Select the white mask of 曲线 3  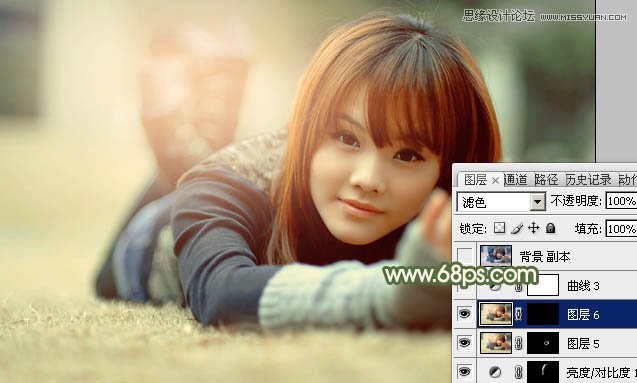tap(543, 285)
